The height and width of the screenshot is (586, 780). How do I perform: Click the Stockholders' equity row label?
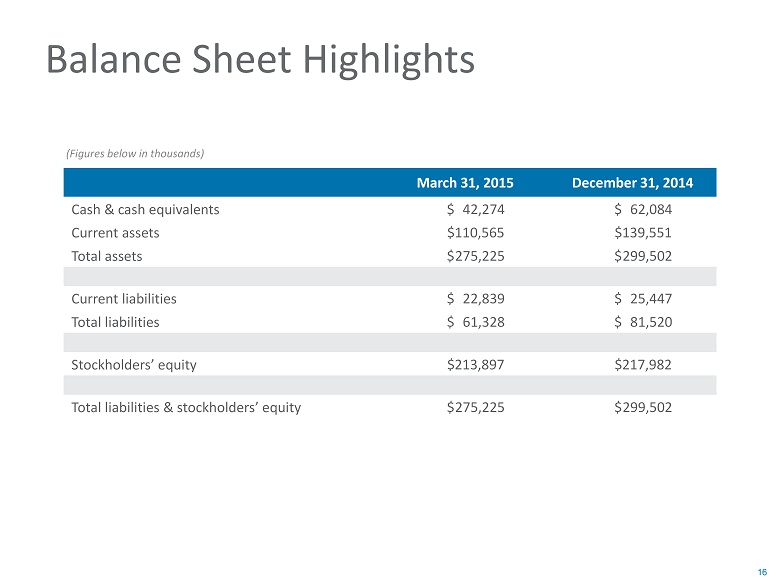(x=134, y=364)
